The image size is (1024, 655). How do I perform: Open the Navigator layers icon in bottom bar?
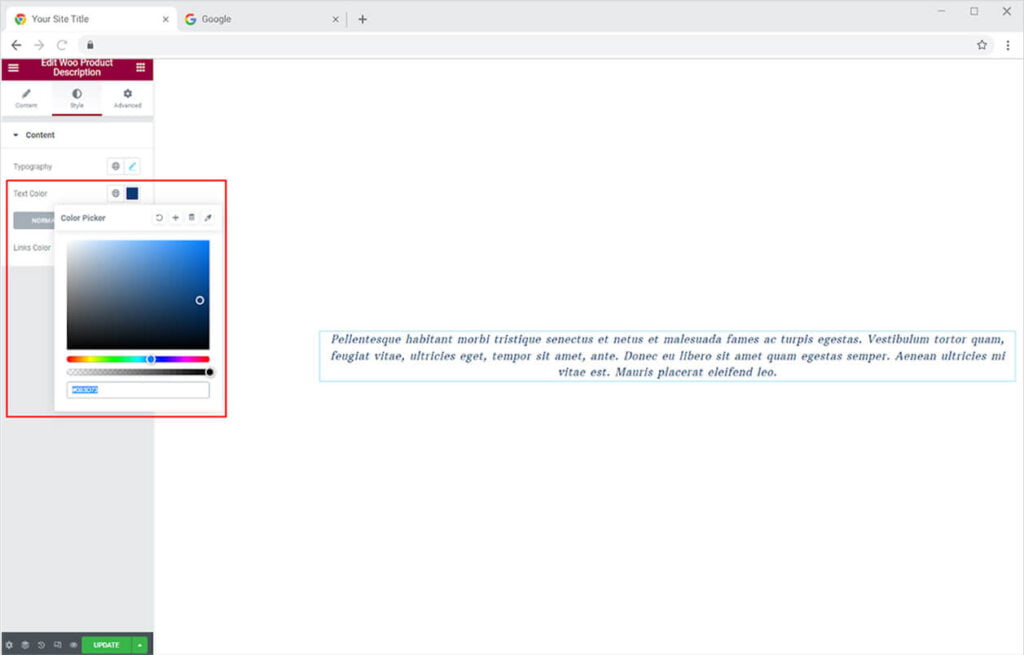pyautogui.click(x=25, y=645)
